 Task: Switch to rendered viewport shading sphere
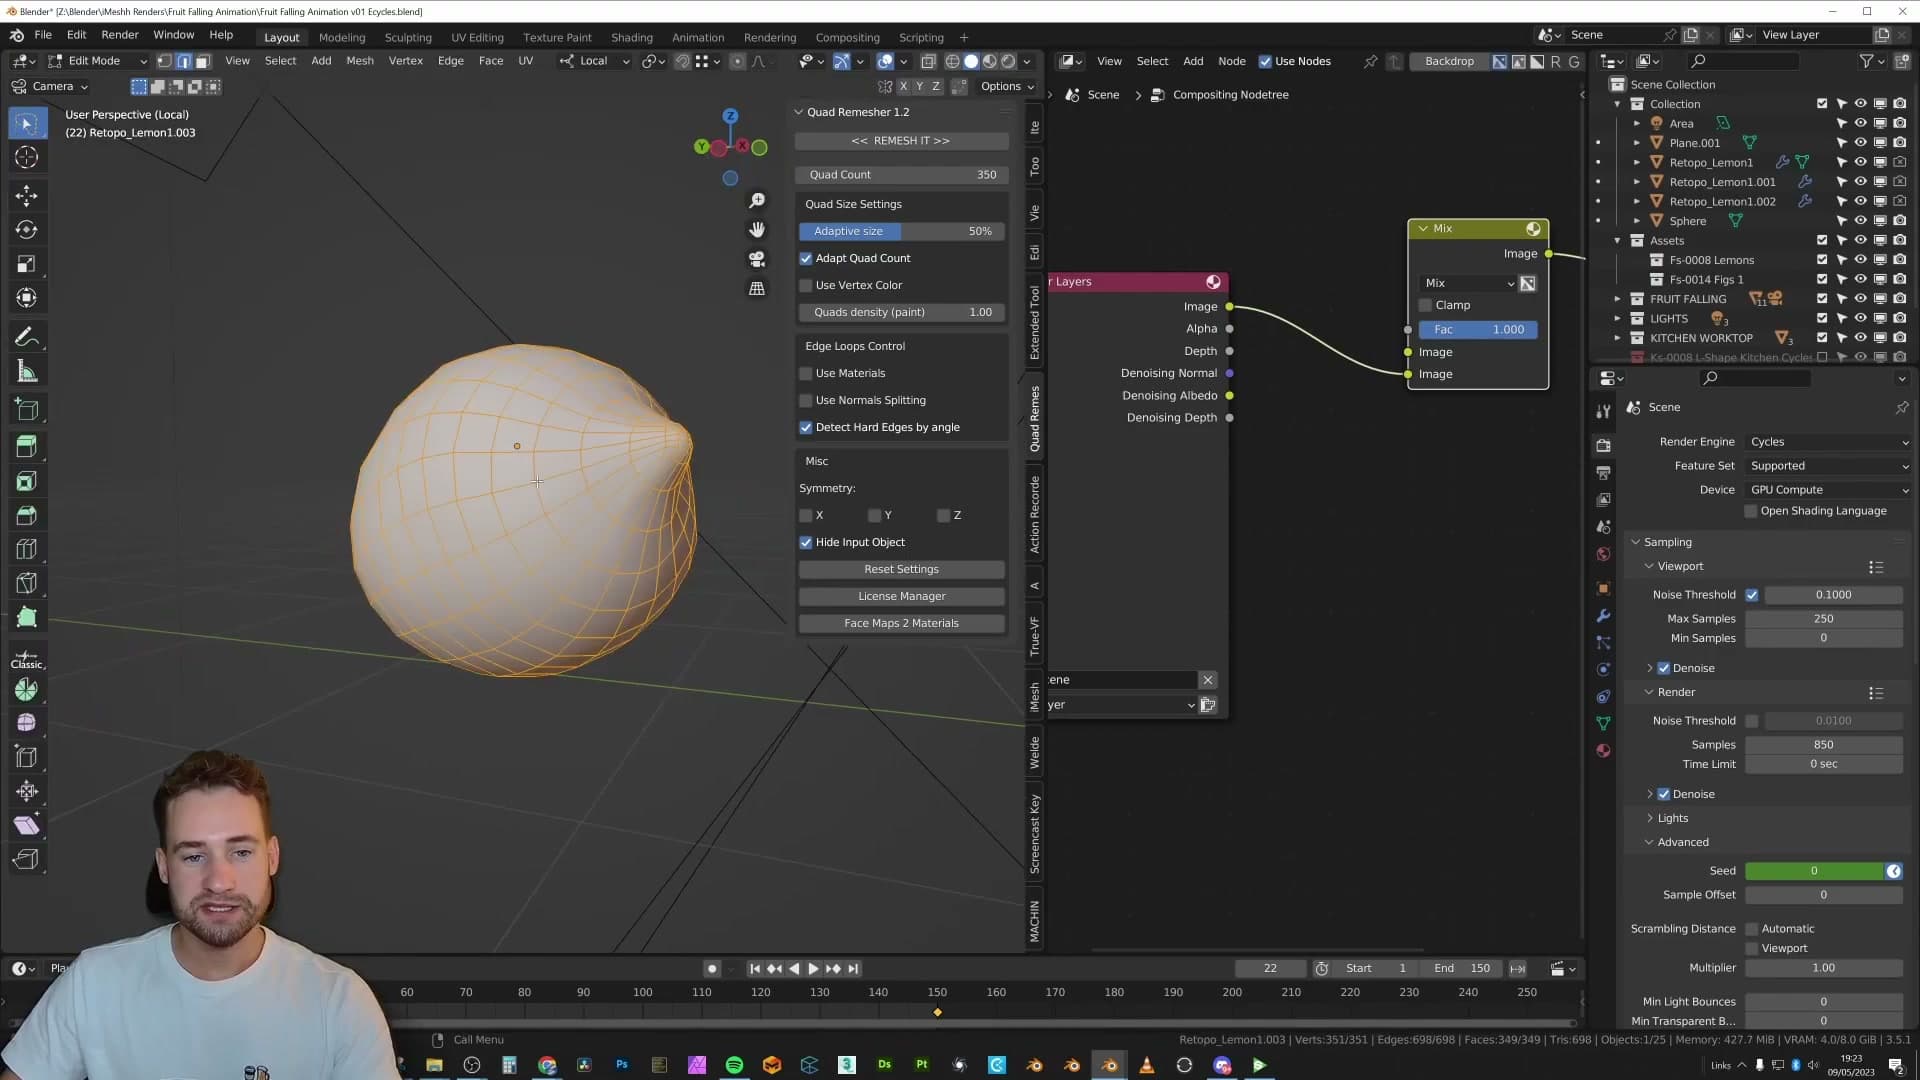coord(1008,61)
